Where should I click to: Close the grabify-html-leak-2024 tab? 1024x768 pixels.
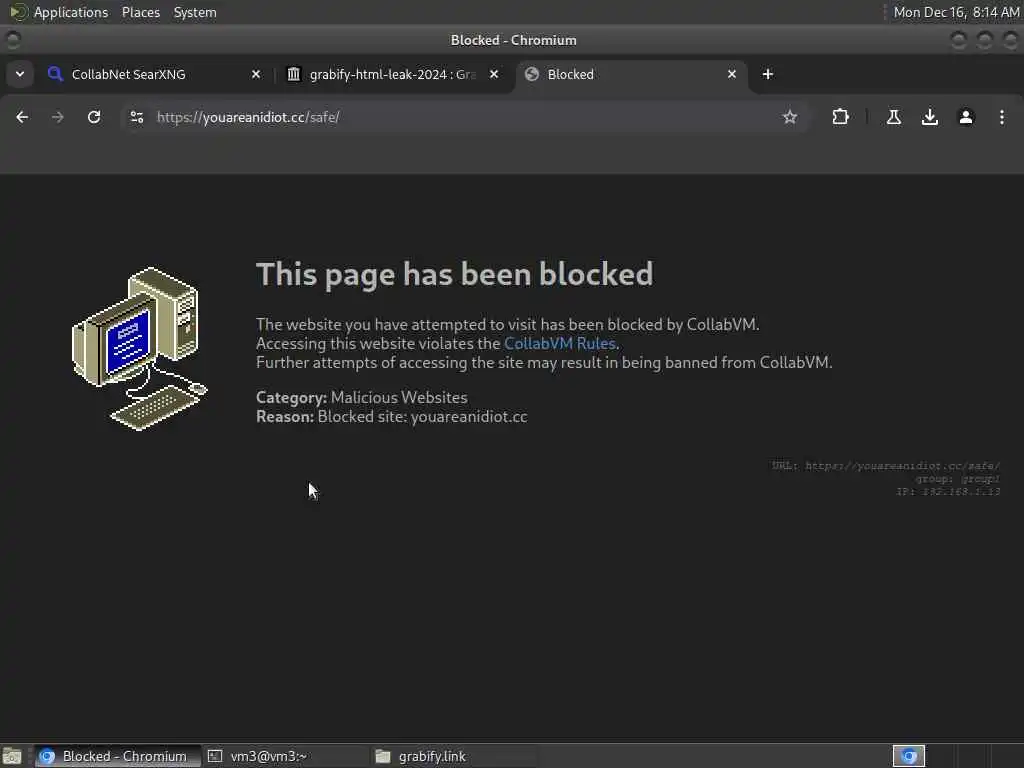pos(494,74)
